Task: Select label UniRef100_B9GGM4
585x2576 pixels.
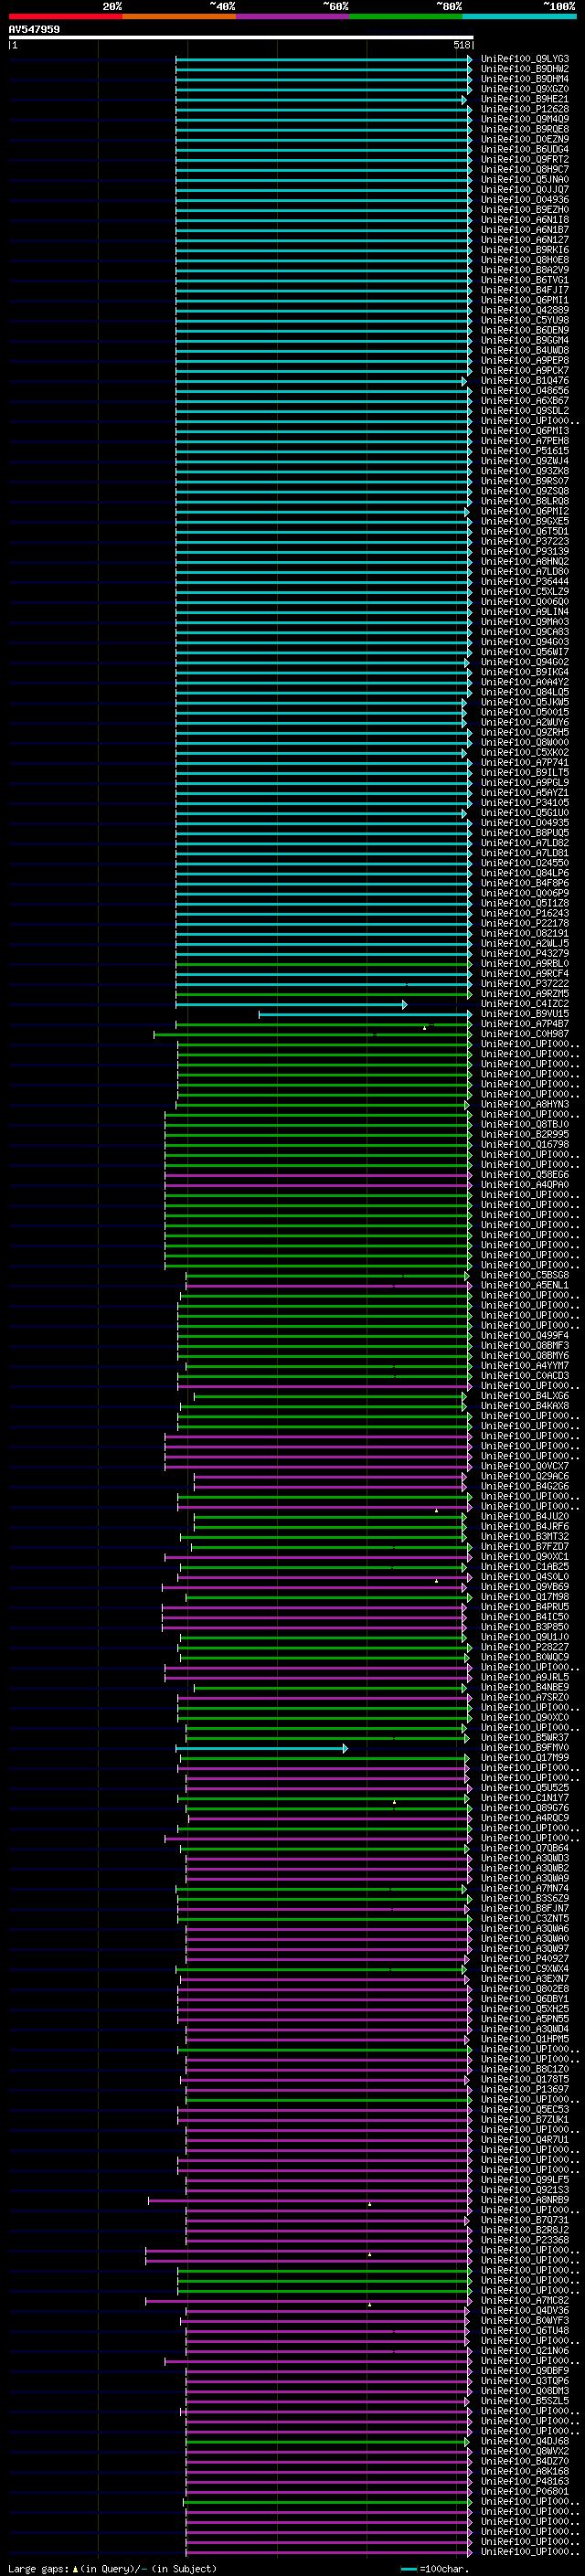Action: tap(525, 340)
